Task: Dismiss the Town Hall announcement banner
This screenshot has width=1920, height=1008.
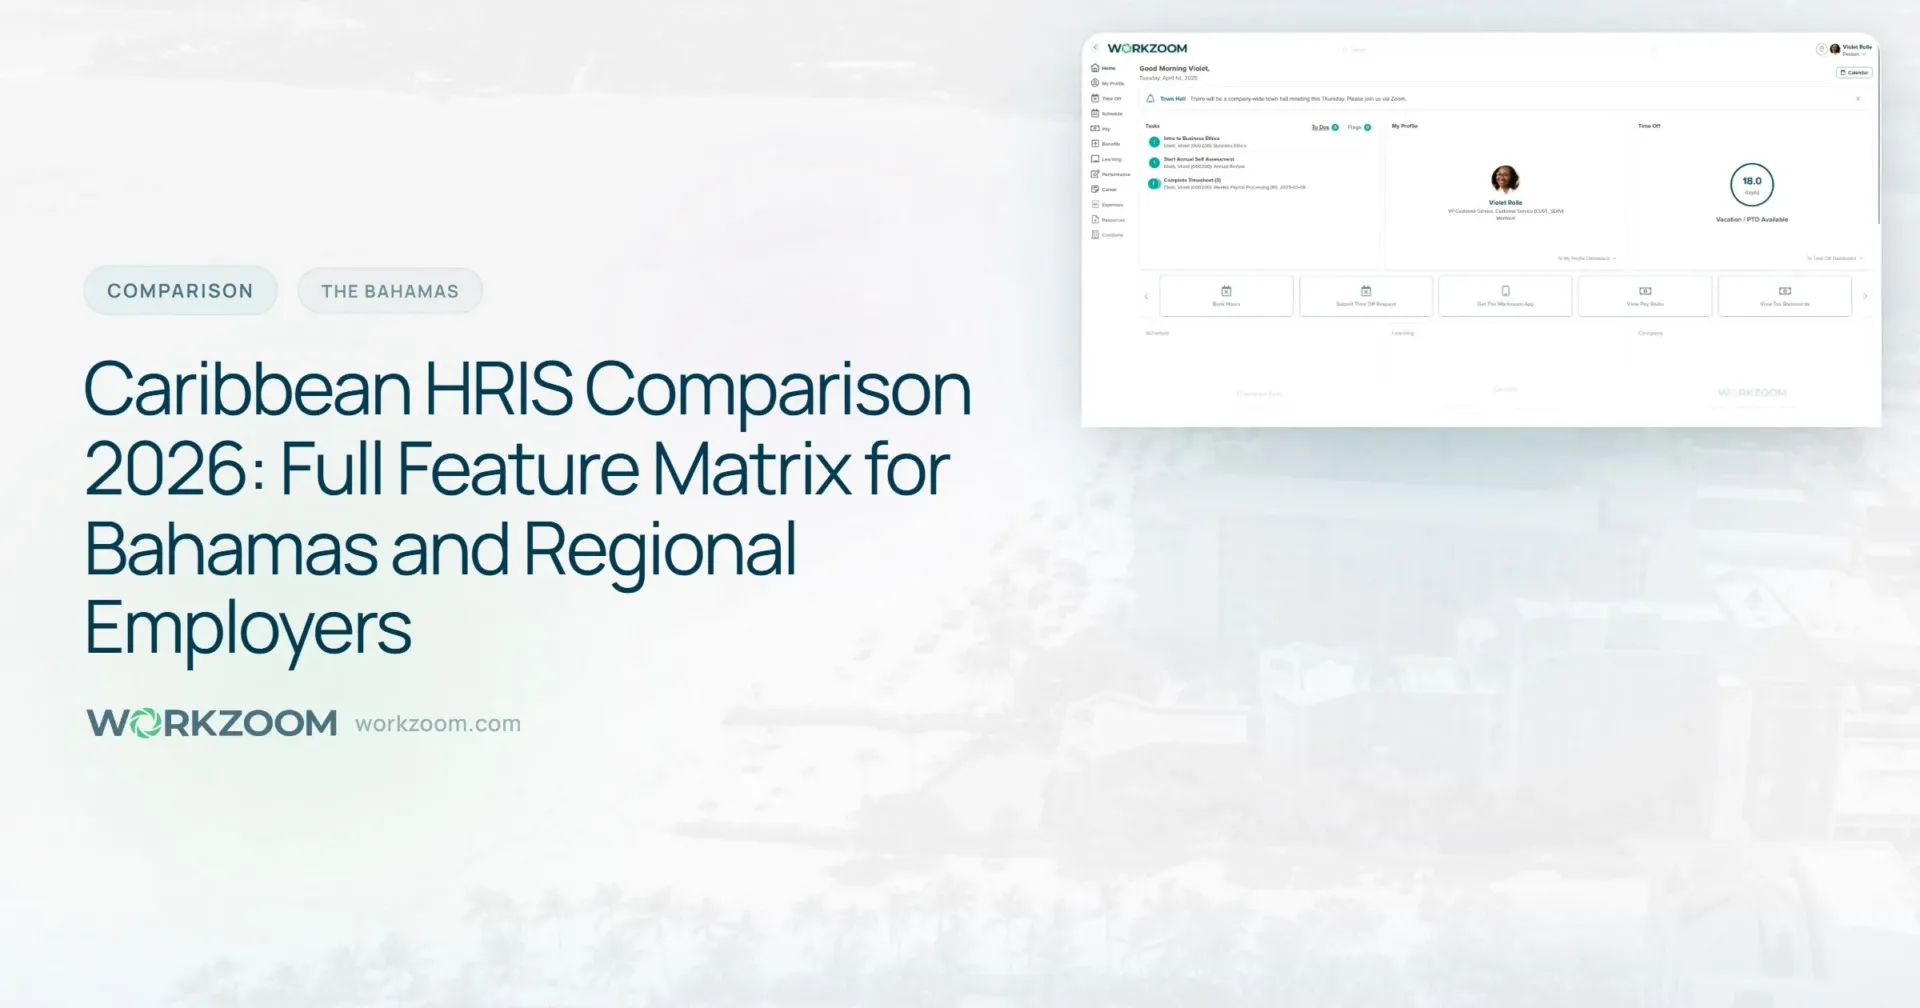Action: point(1858,98)
